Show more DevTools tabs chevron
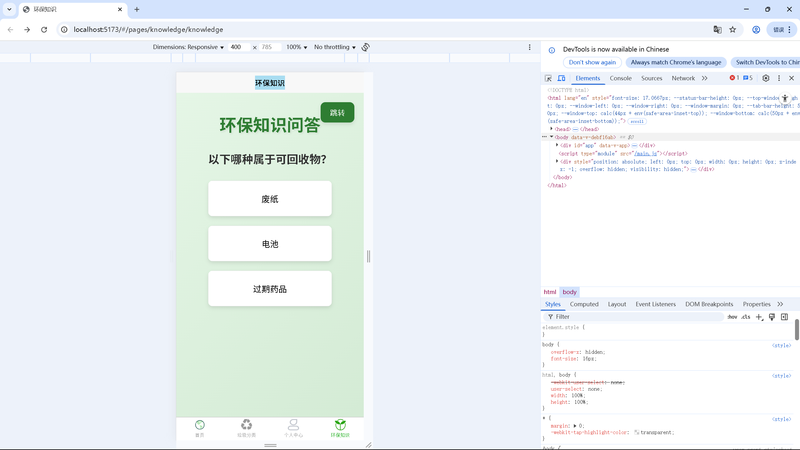 tap(705, 78)
